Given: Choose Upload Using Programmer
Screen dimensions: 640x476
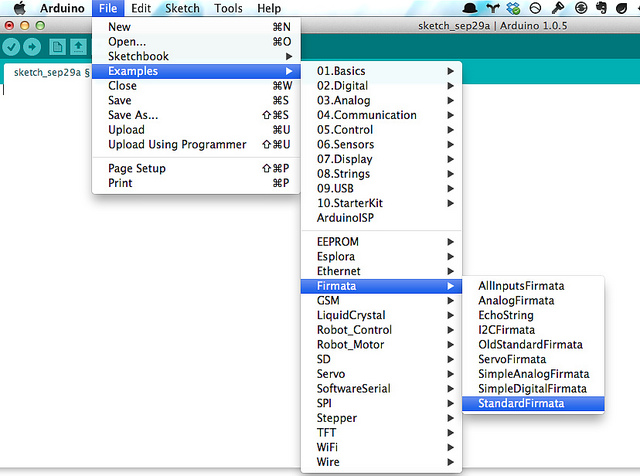Looking at the screenshot, I should pos(197,145).
